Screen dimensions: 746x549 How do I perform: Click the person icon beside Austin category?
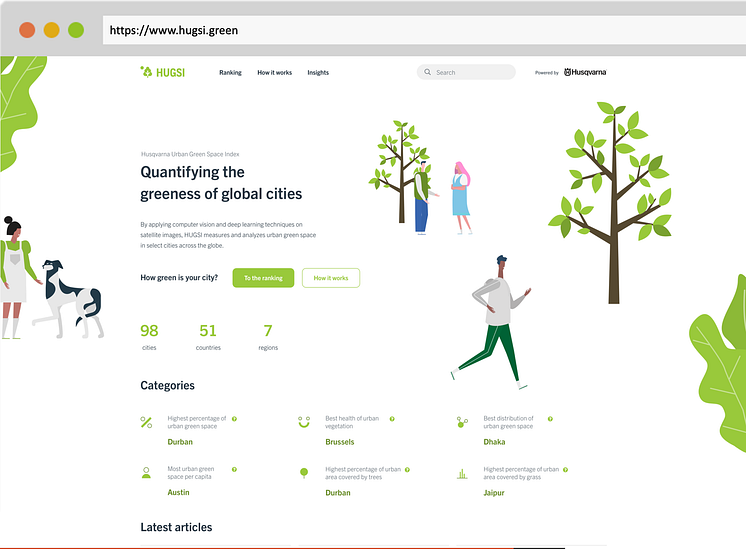[146, 472]
